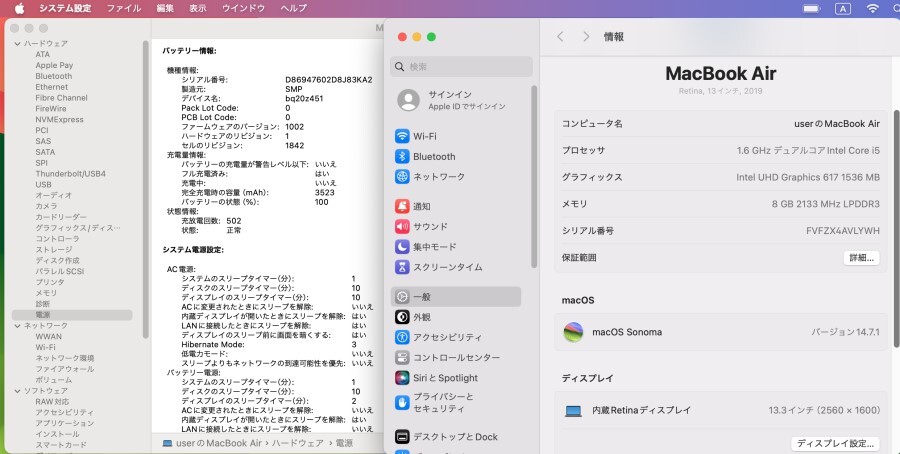
Task: Click ハードウェア in the bottom path bar
Action: click(297, 443)
